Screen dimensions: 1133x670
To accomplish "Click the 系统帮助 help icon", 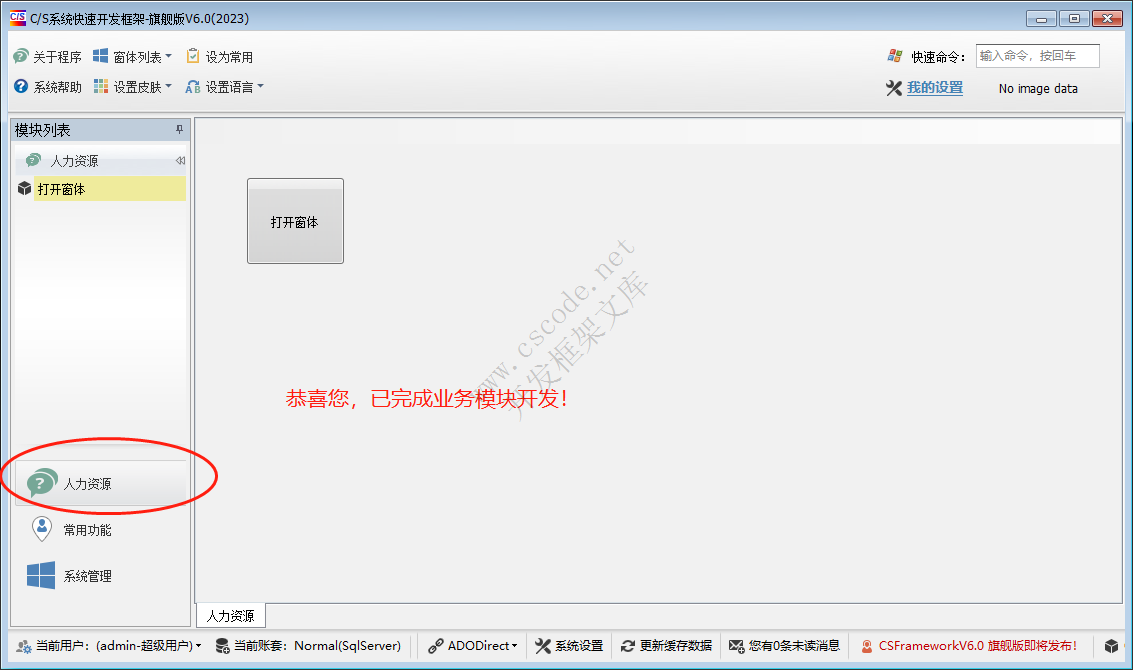I will 21,87.
